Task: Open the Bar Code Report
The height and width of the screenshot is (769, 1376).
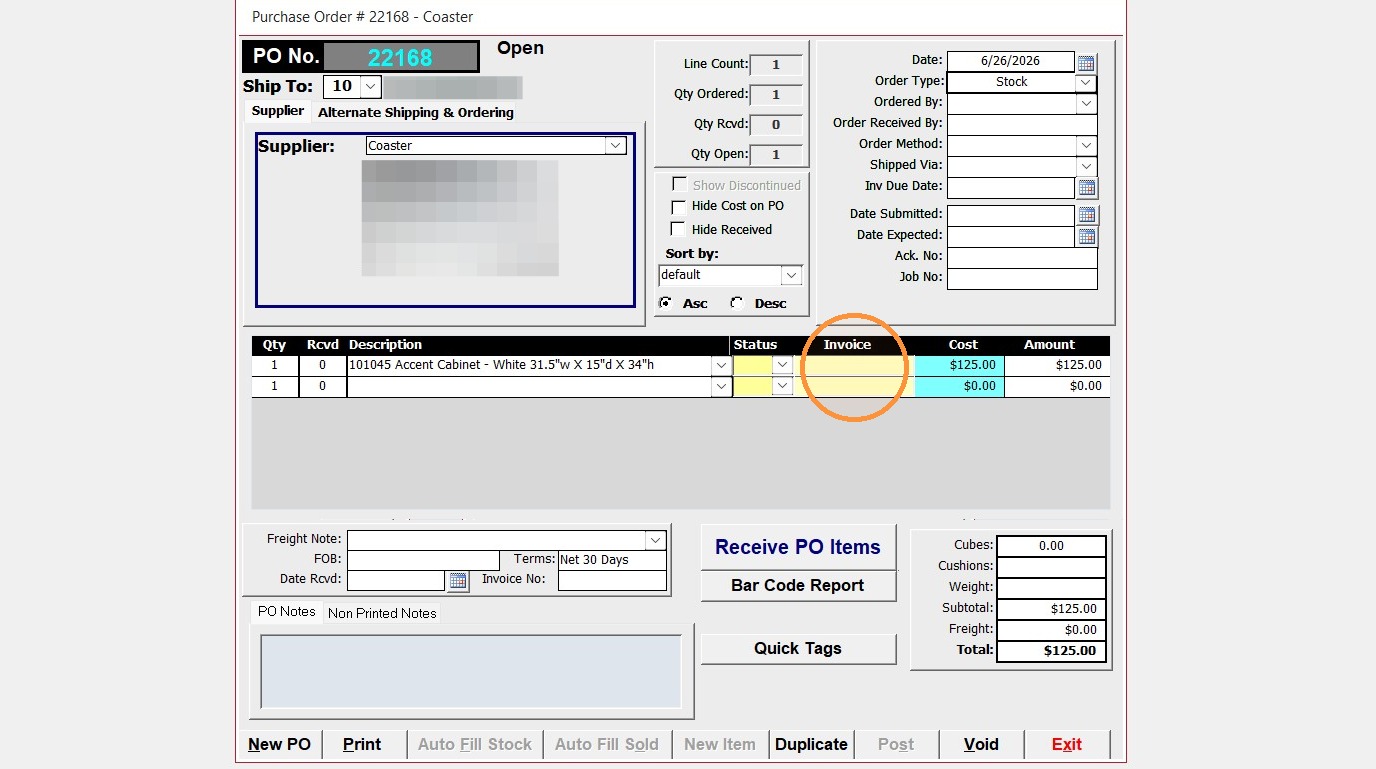Action: tap(798, 586)
